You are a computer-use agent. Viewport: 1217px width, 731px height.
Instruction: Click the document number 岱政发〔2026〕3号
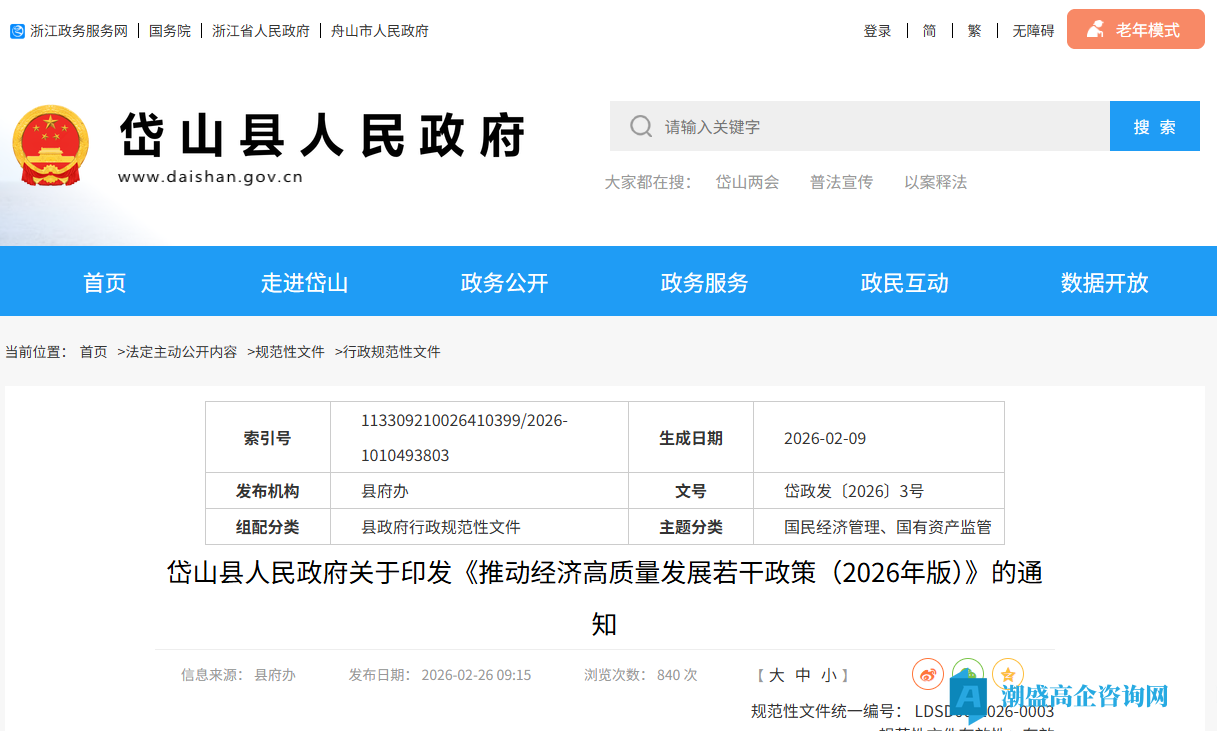point(854,491)
